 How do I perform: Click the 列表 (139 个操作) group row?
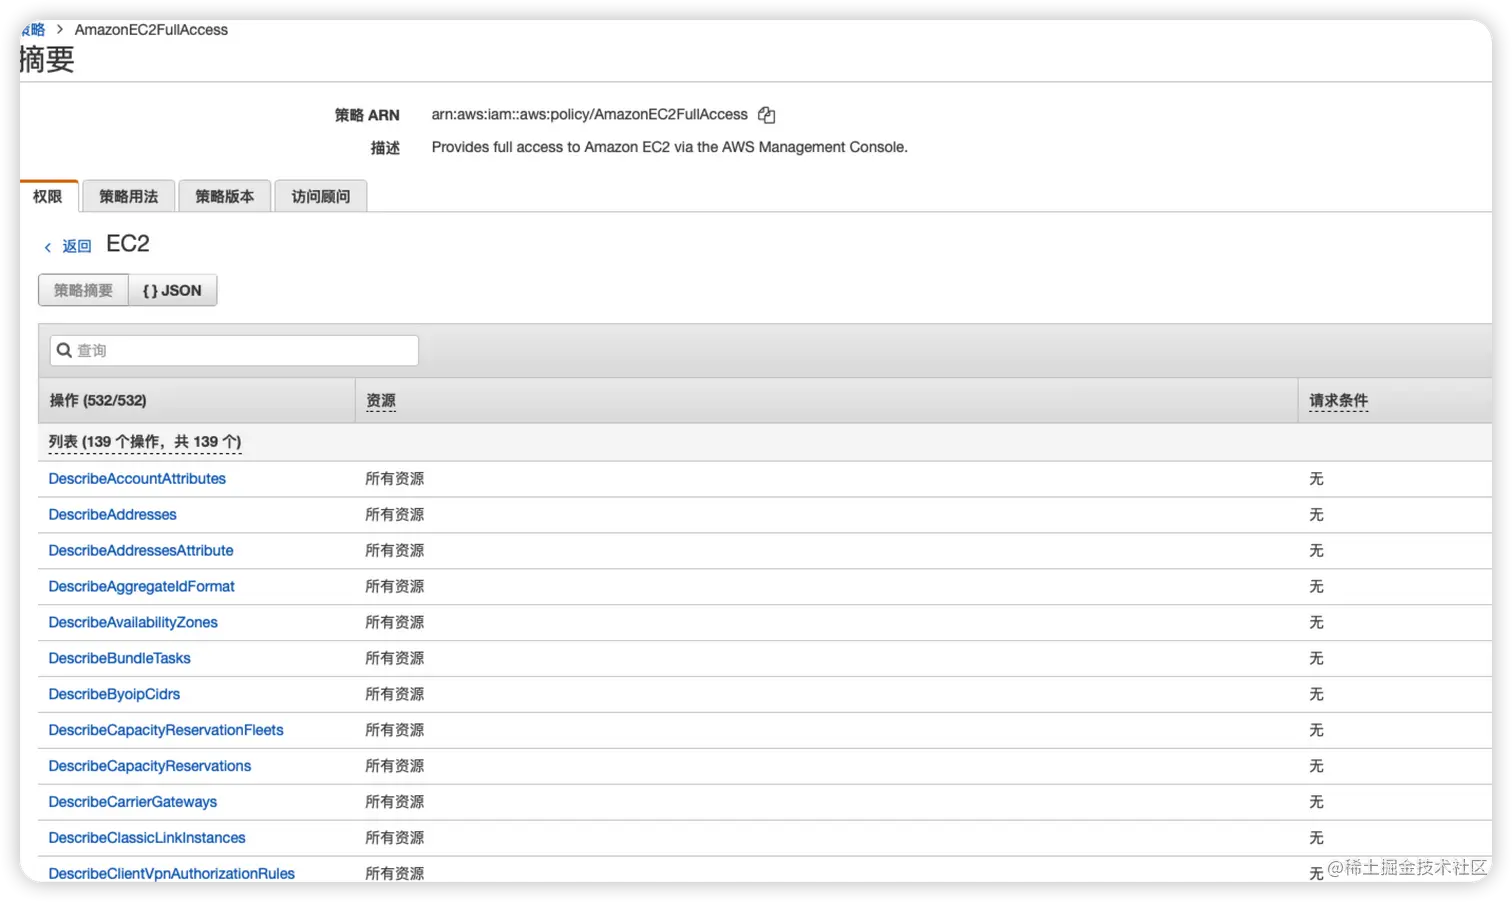(765, 442)
